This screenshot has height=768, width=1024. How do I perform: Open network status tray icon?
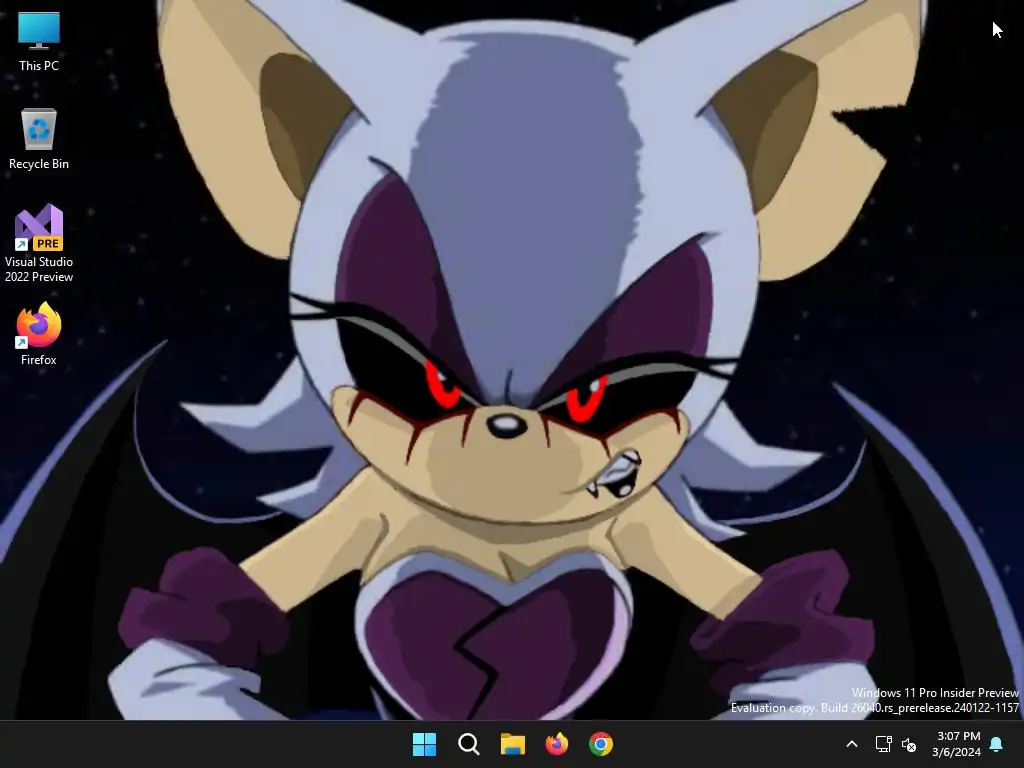pos(883,744)
